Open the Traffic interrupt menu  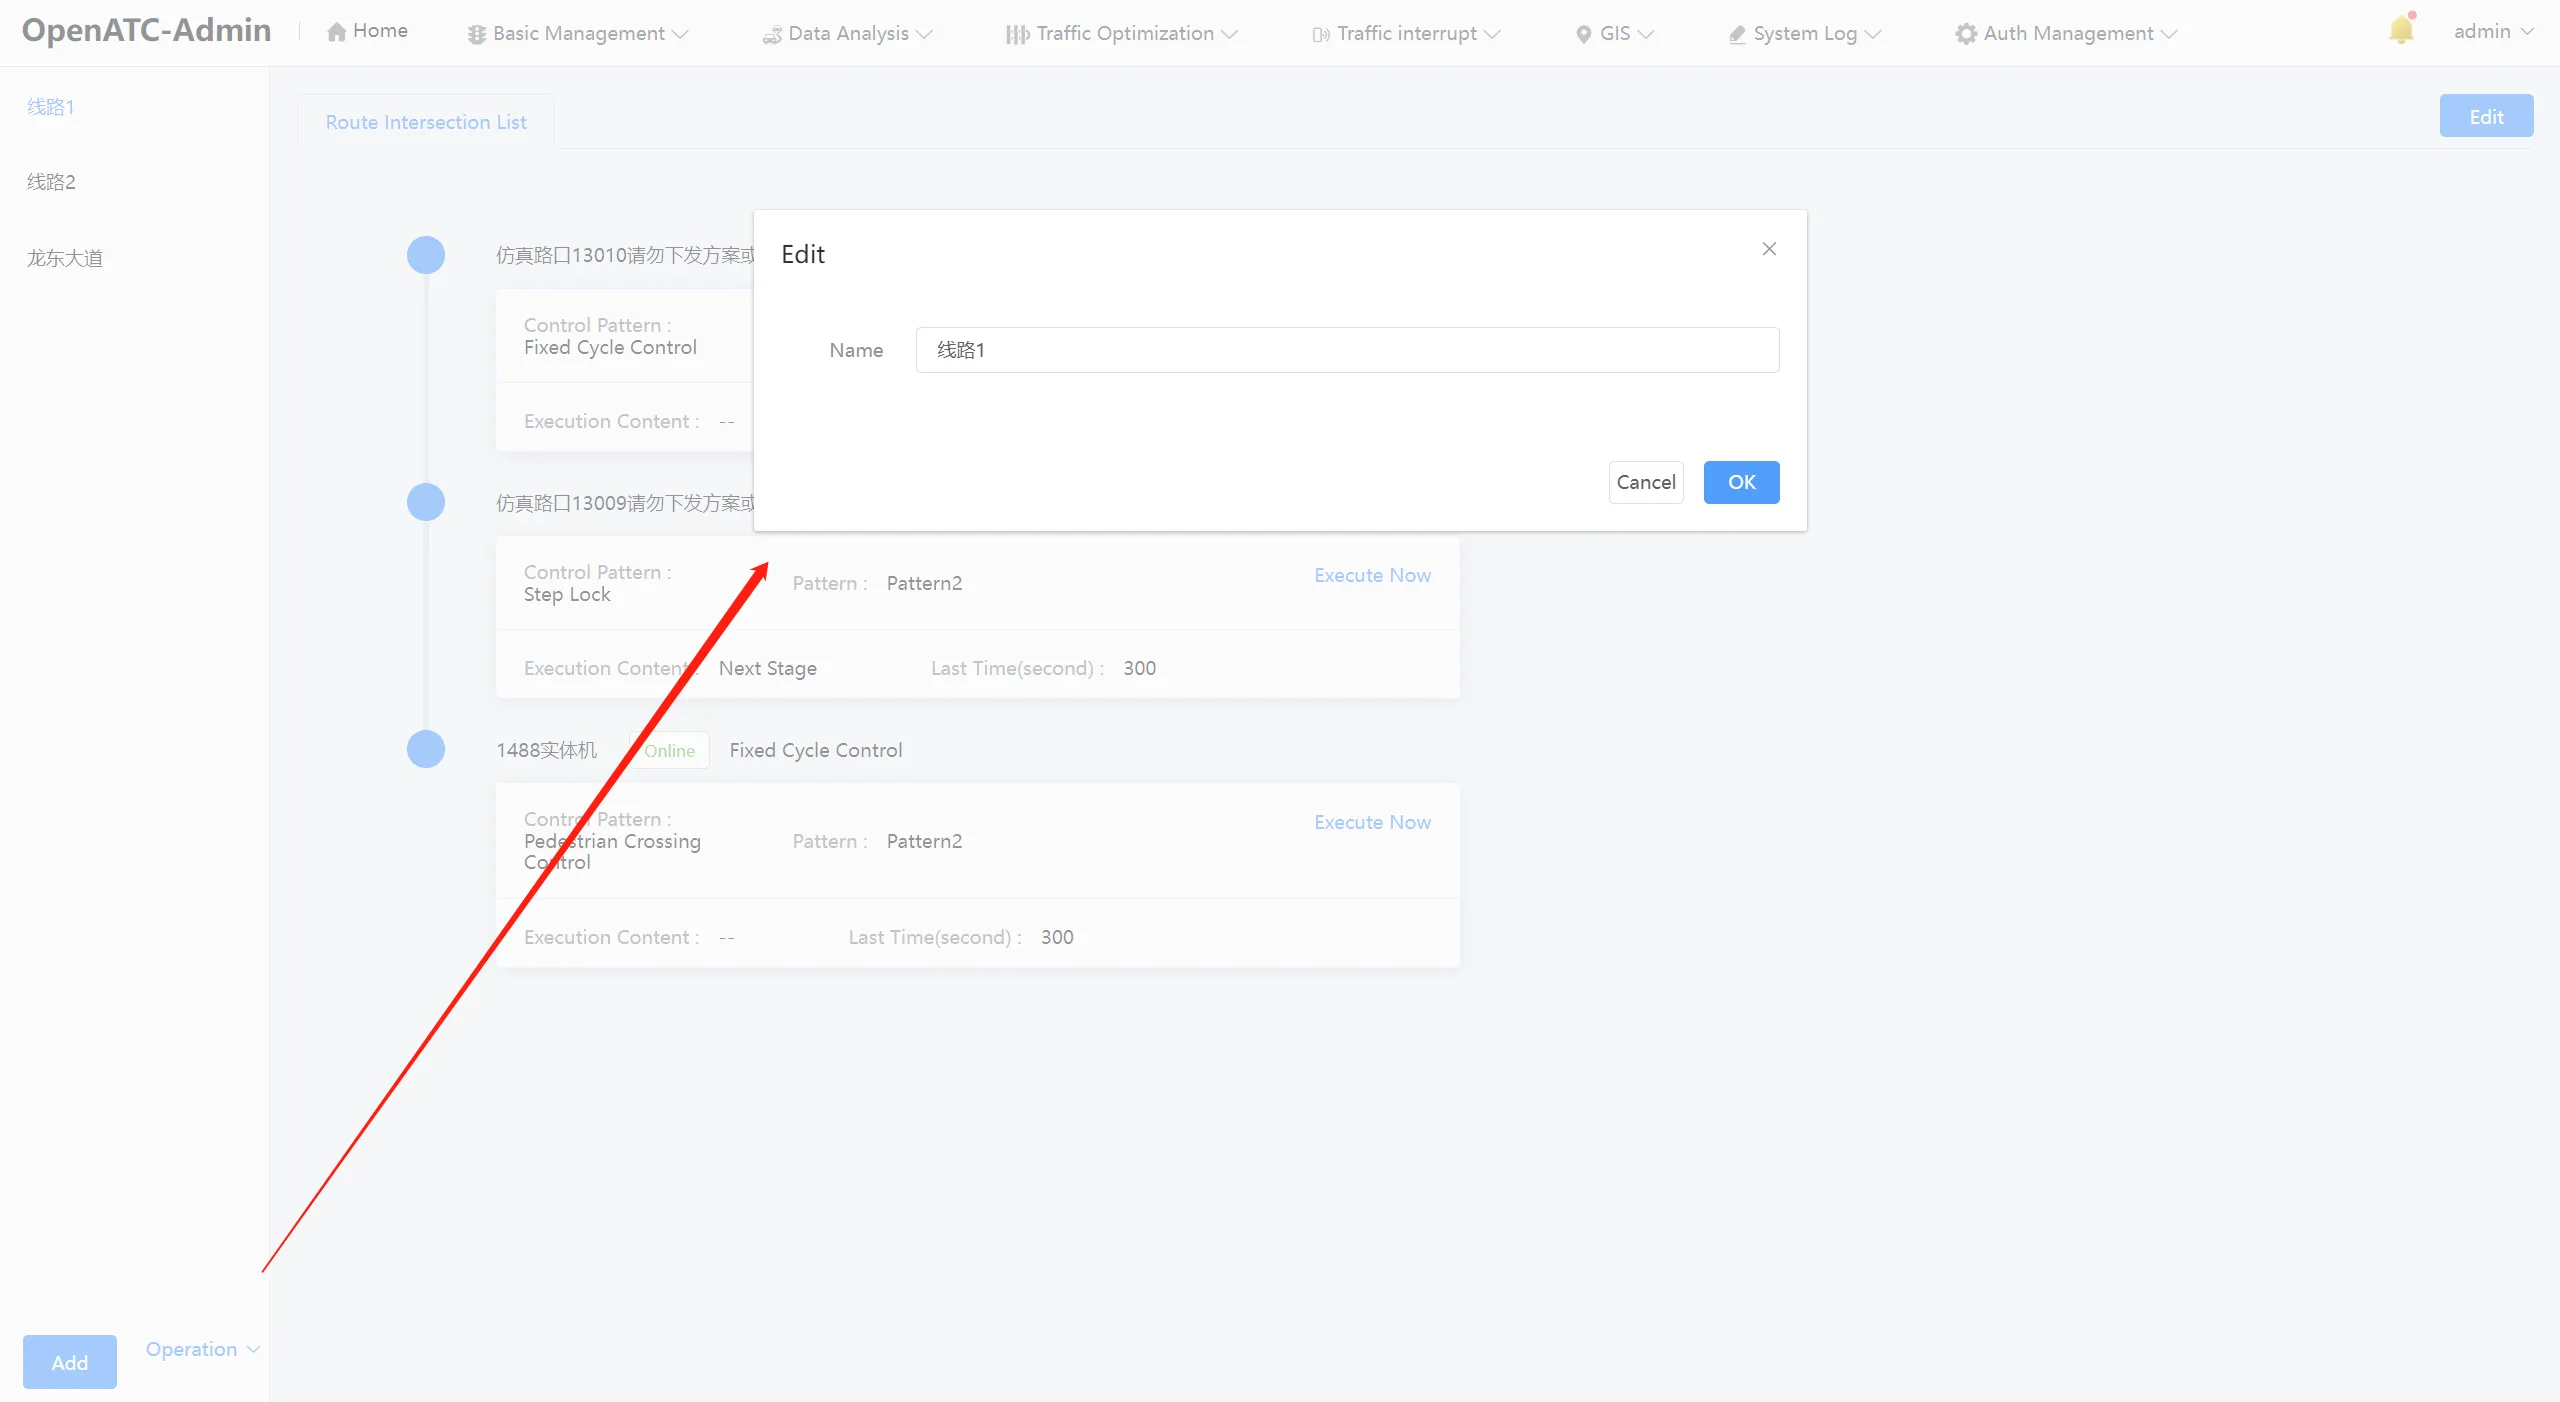point(1406,34)
